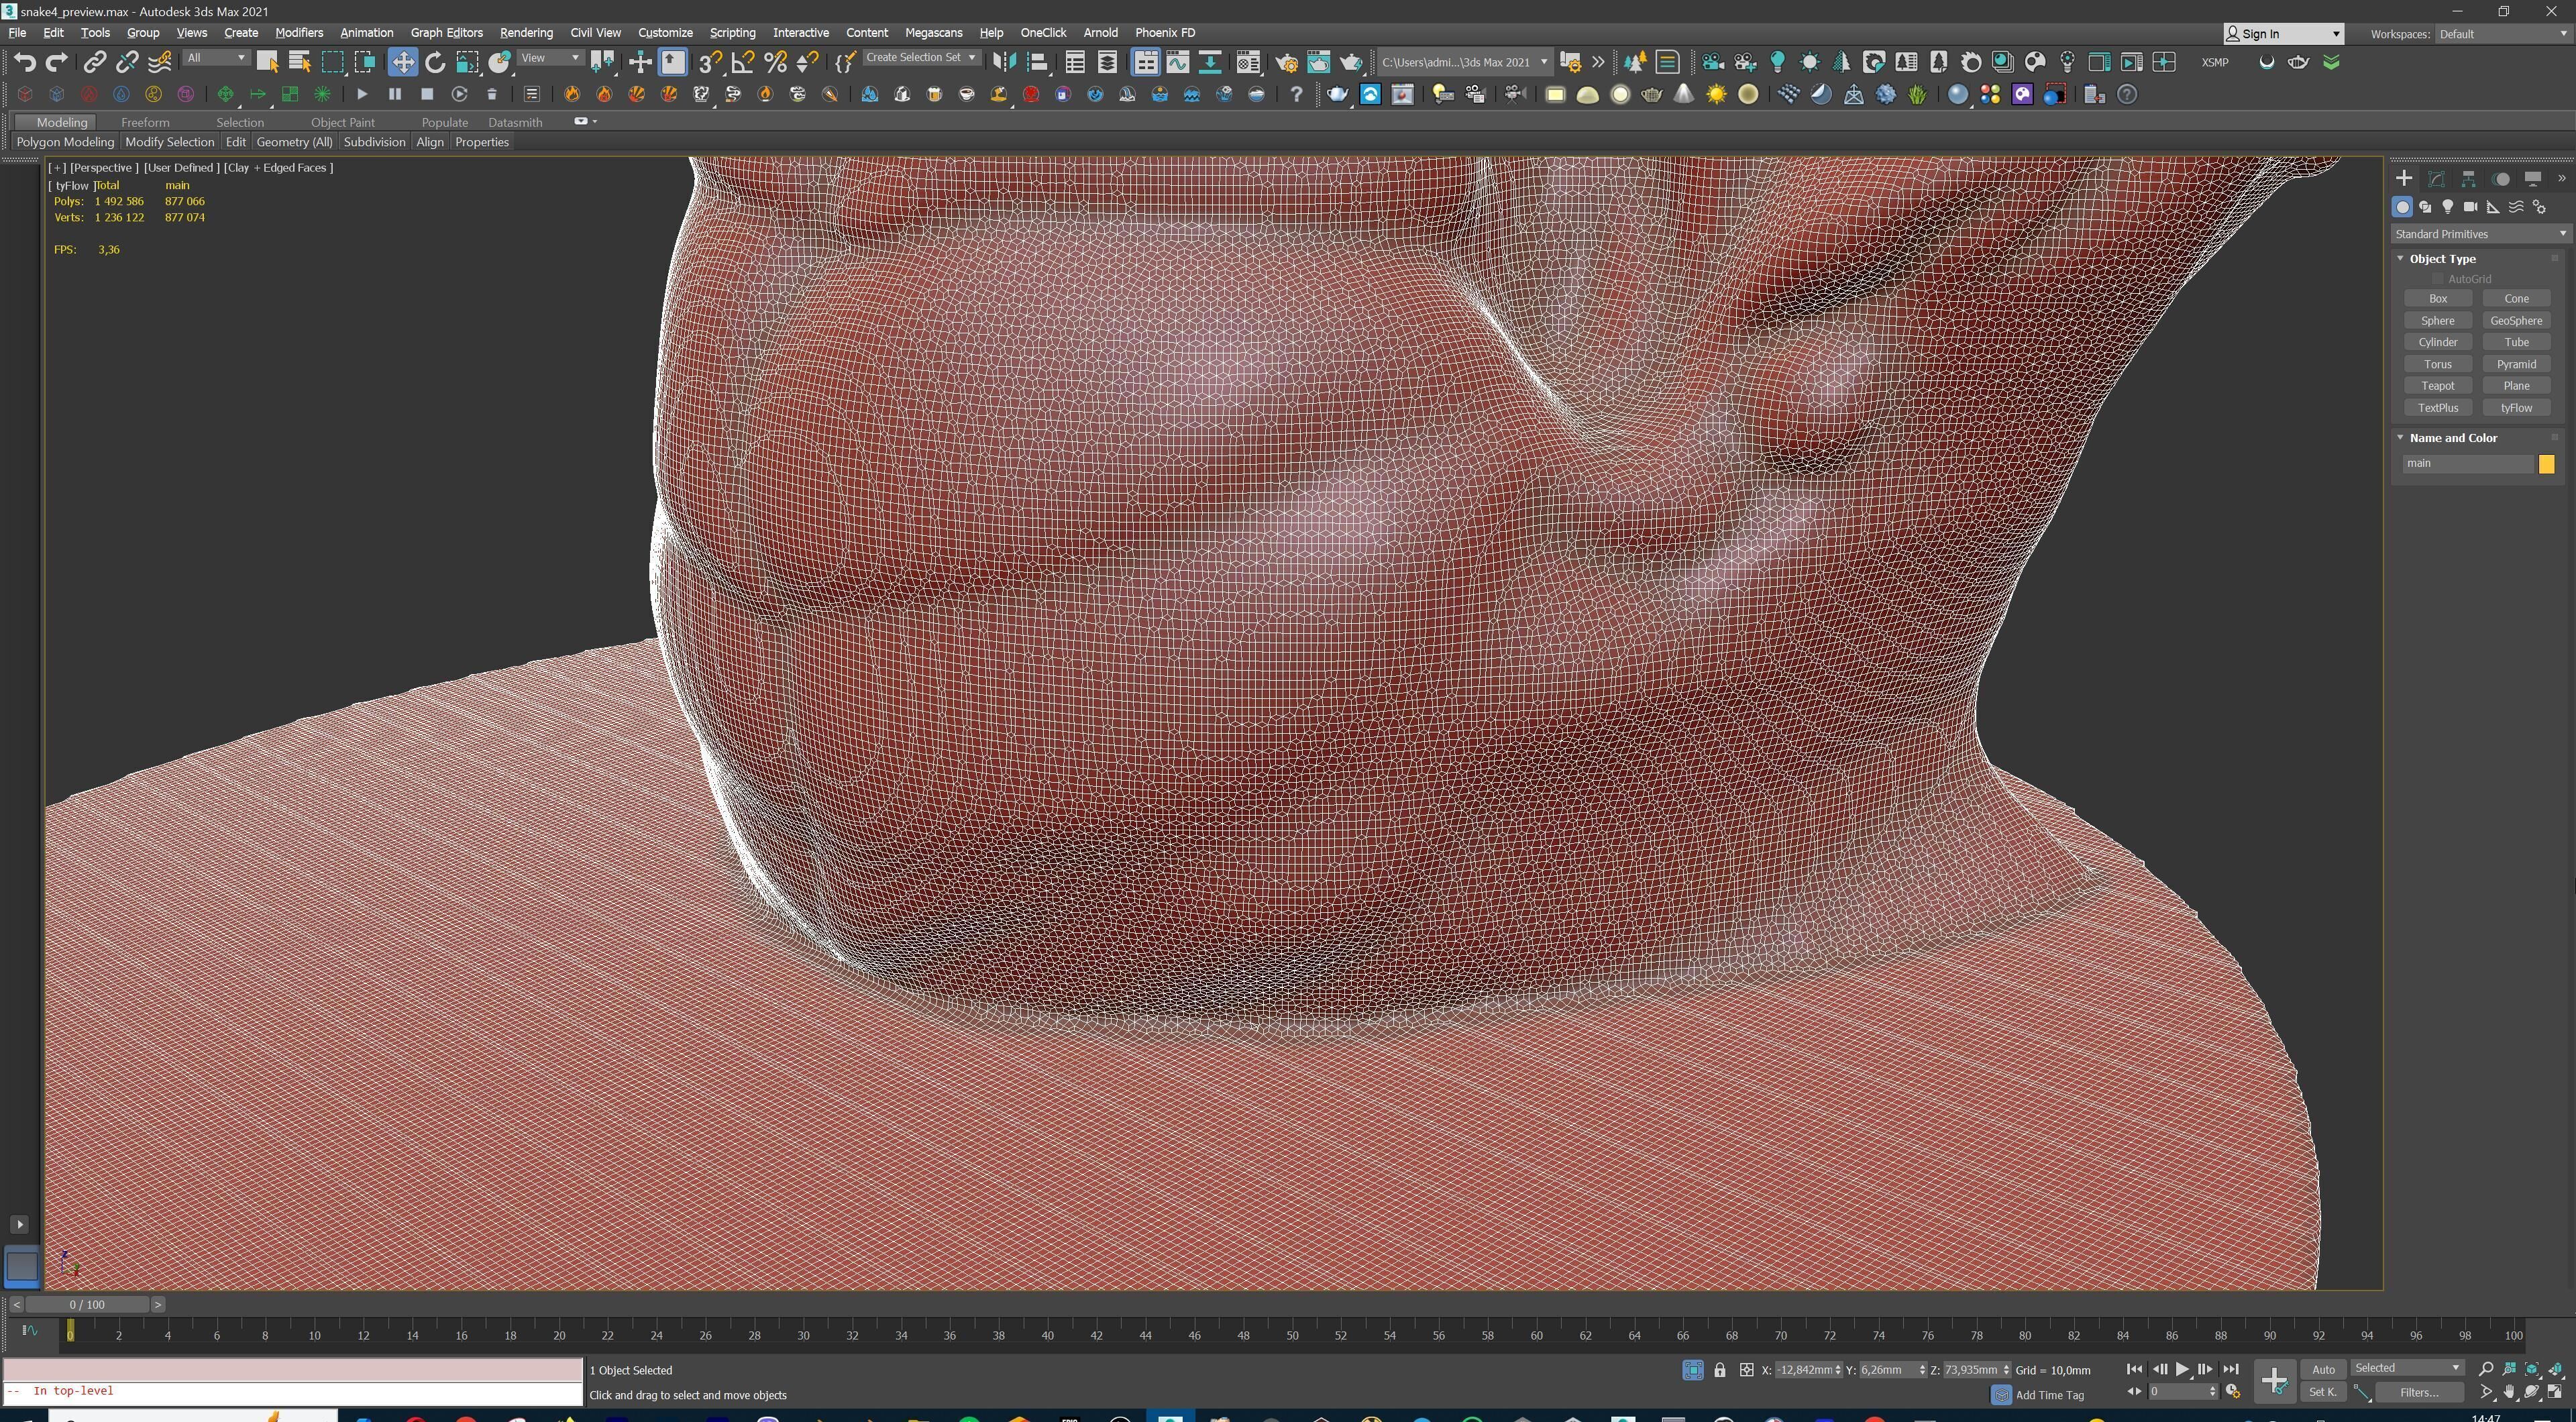2576x1422 pixels.
Task: Select the Rotate tool
Action: 435,62
